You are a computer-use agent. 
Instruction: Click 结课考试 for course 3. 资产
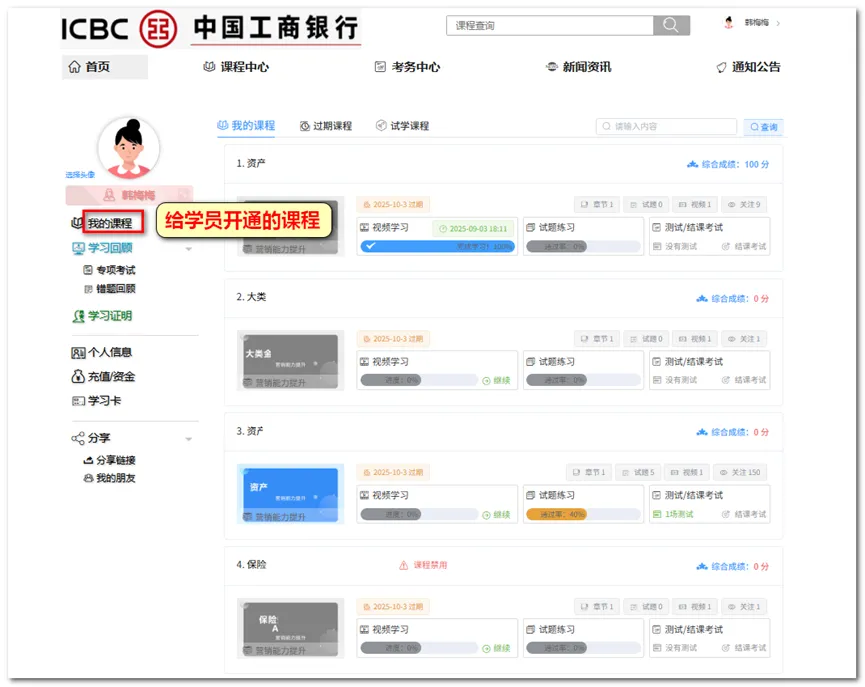(745, 514)
